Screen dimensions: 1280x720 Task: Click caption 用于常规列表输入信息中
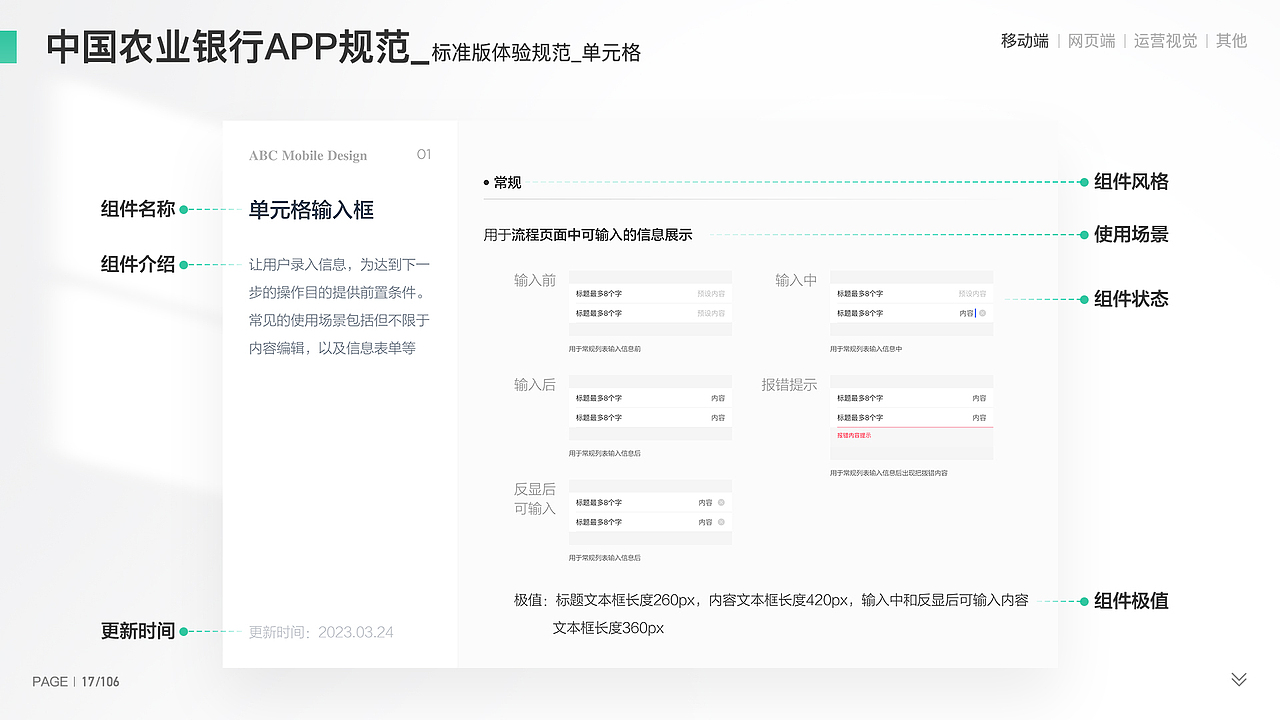pos(866,349)
